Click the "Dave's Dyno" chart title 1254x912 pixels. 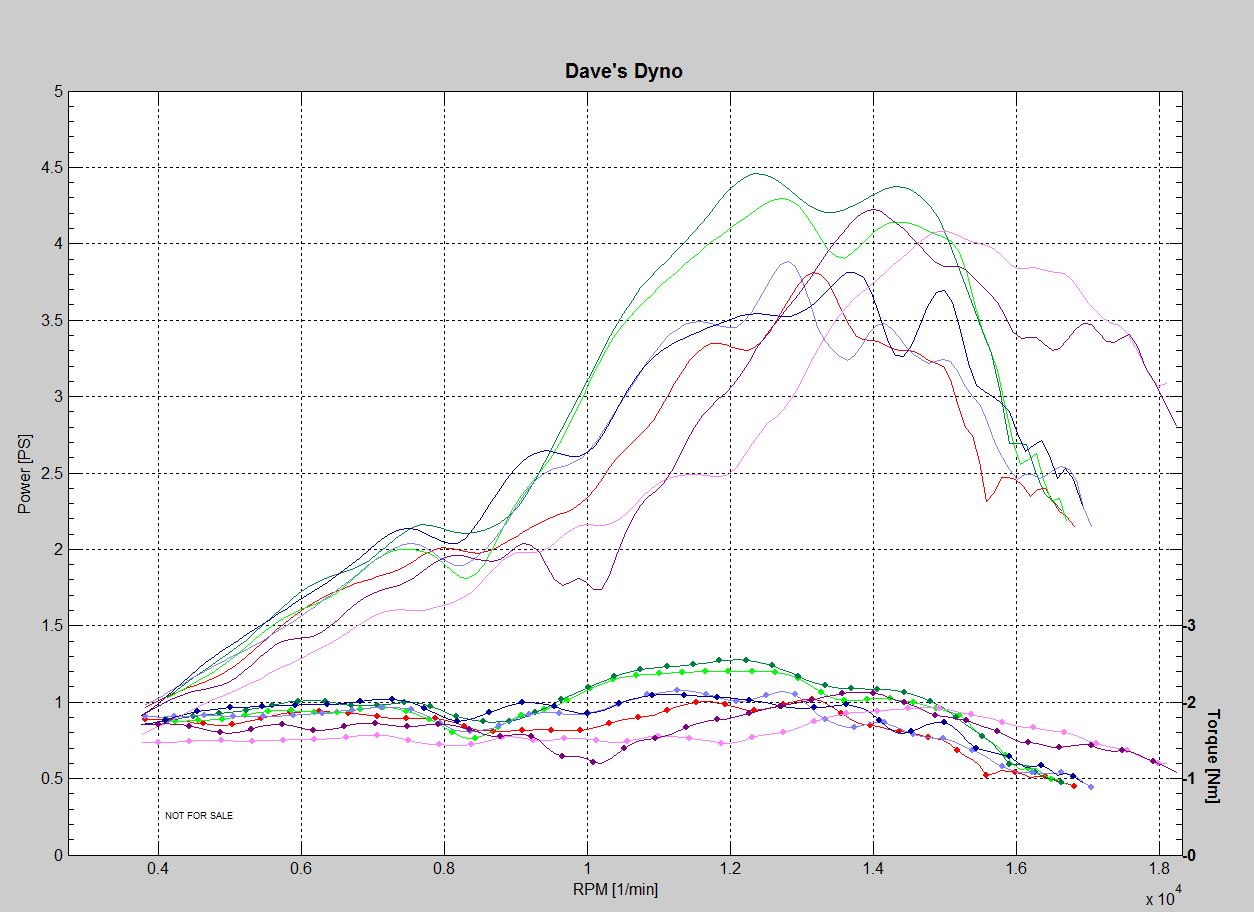[x=623, y=71]
